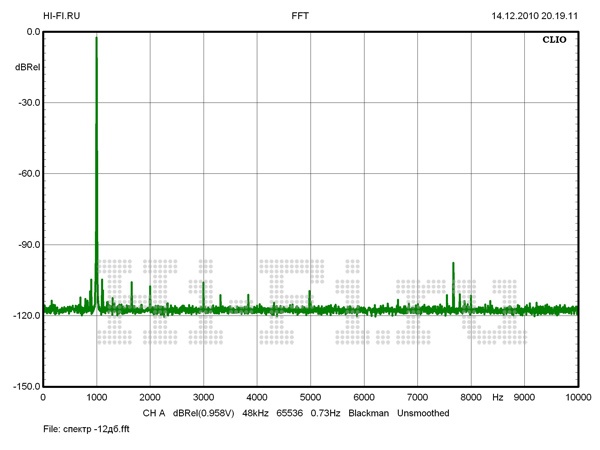The image size is (600, 450).
Task: Click the Unsmoothed setting label
Action: tap(423, 412)
